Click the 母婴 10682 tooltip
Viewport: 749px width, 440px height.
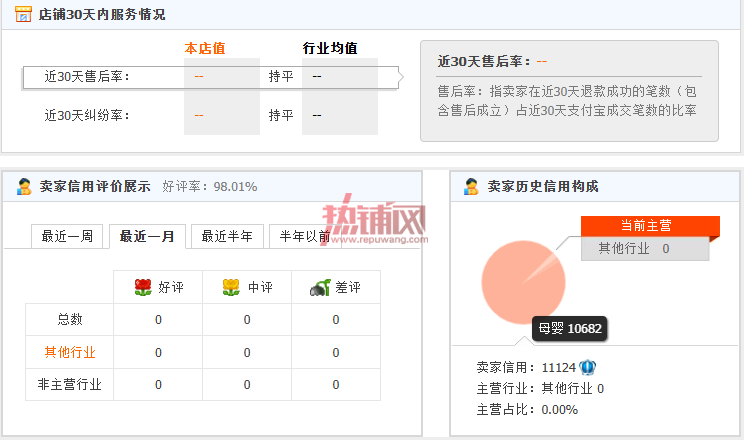pyautogui.click(x=570, y=329)
